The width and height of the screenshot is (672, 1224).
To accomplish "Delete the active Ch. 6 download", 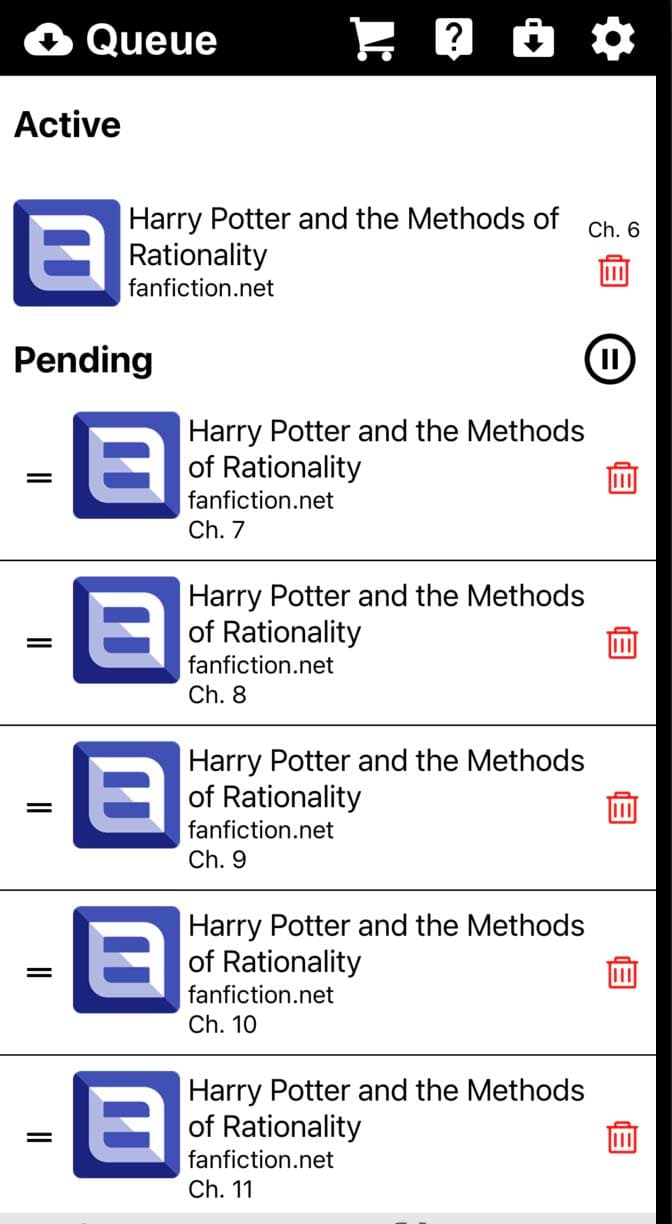I will [x=615, y=271].
